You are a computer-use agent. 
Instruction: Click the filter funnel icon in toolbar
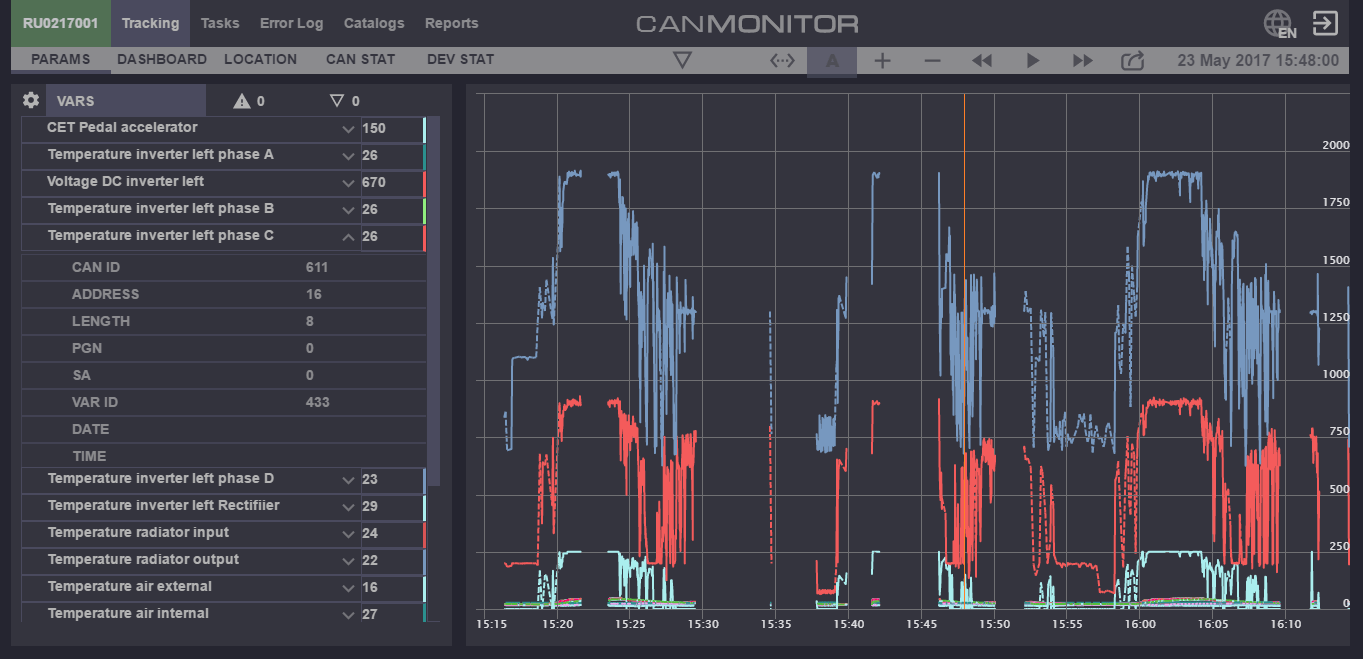(x=682, y=61)
